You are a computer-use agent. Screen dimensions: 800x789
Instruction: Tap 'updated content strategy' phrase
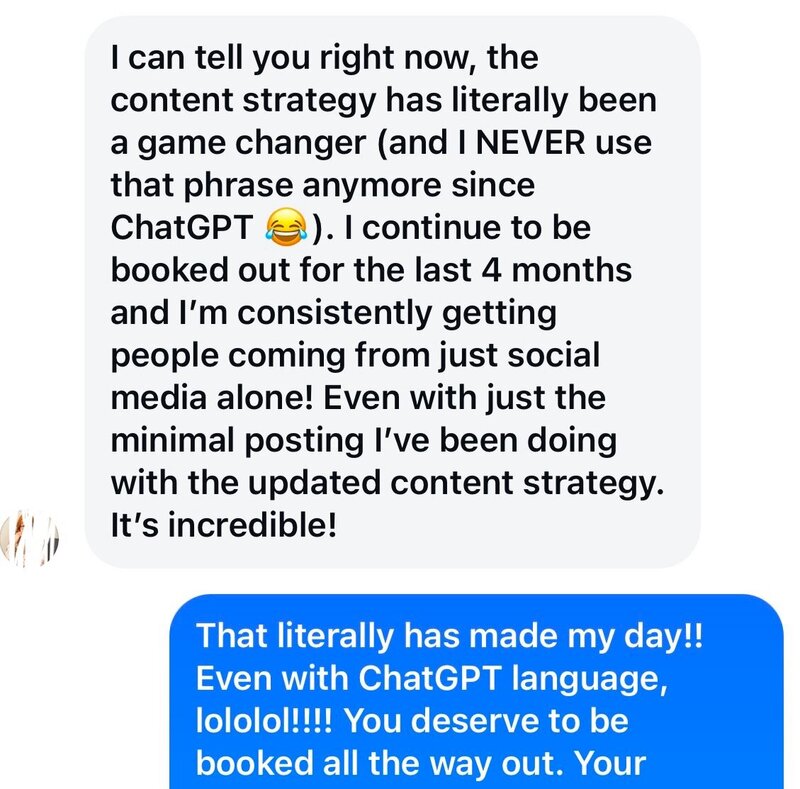(456, 483)
